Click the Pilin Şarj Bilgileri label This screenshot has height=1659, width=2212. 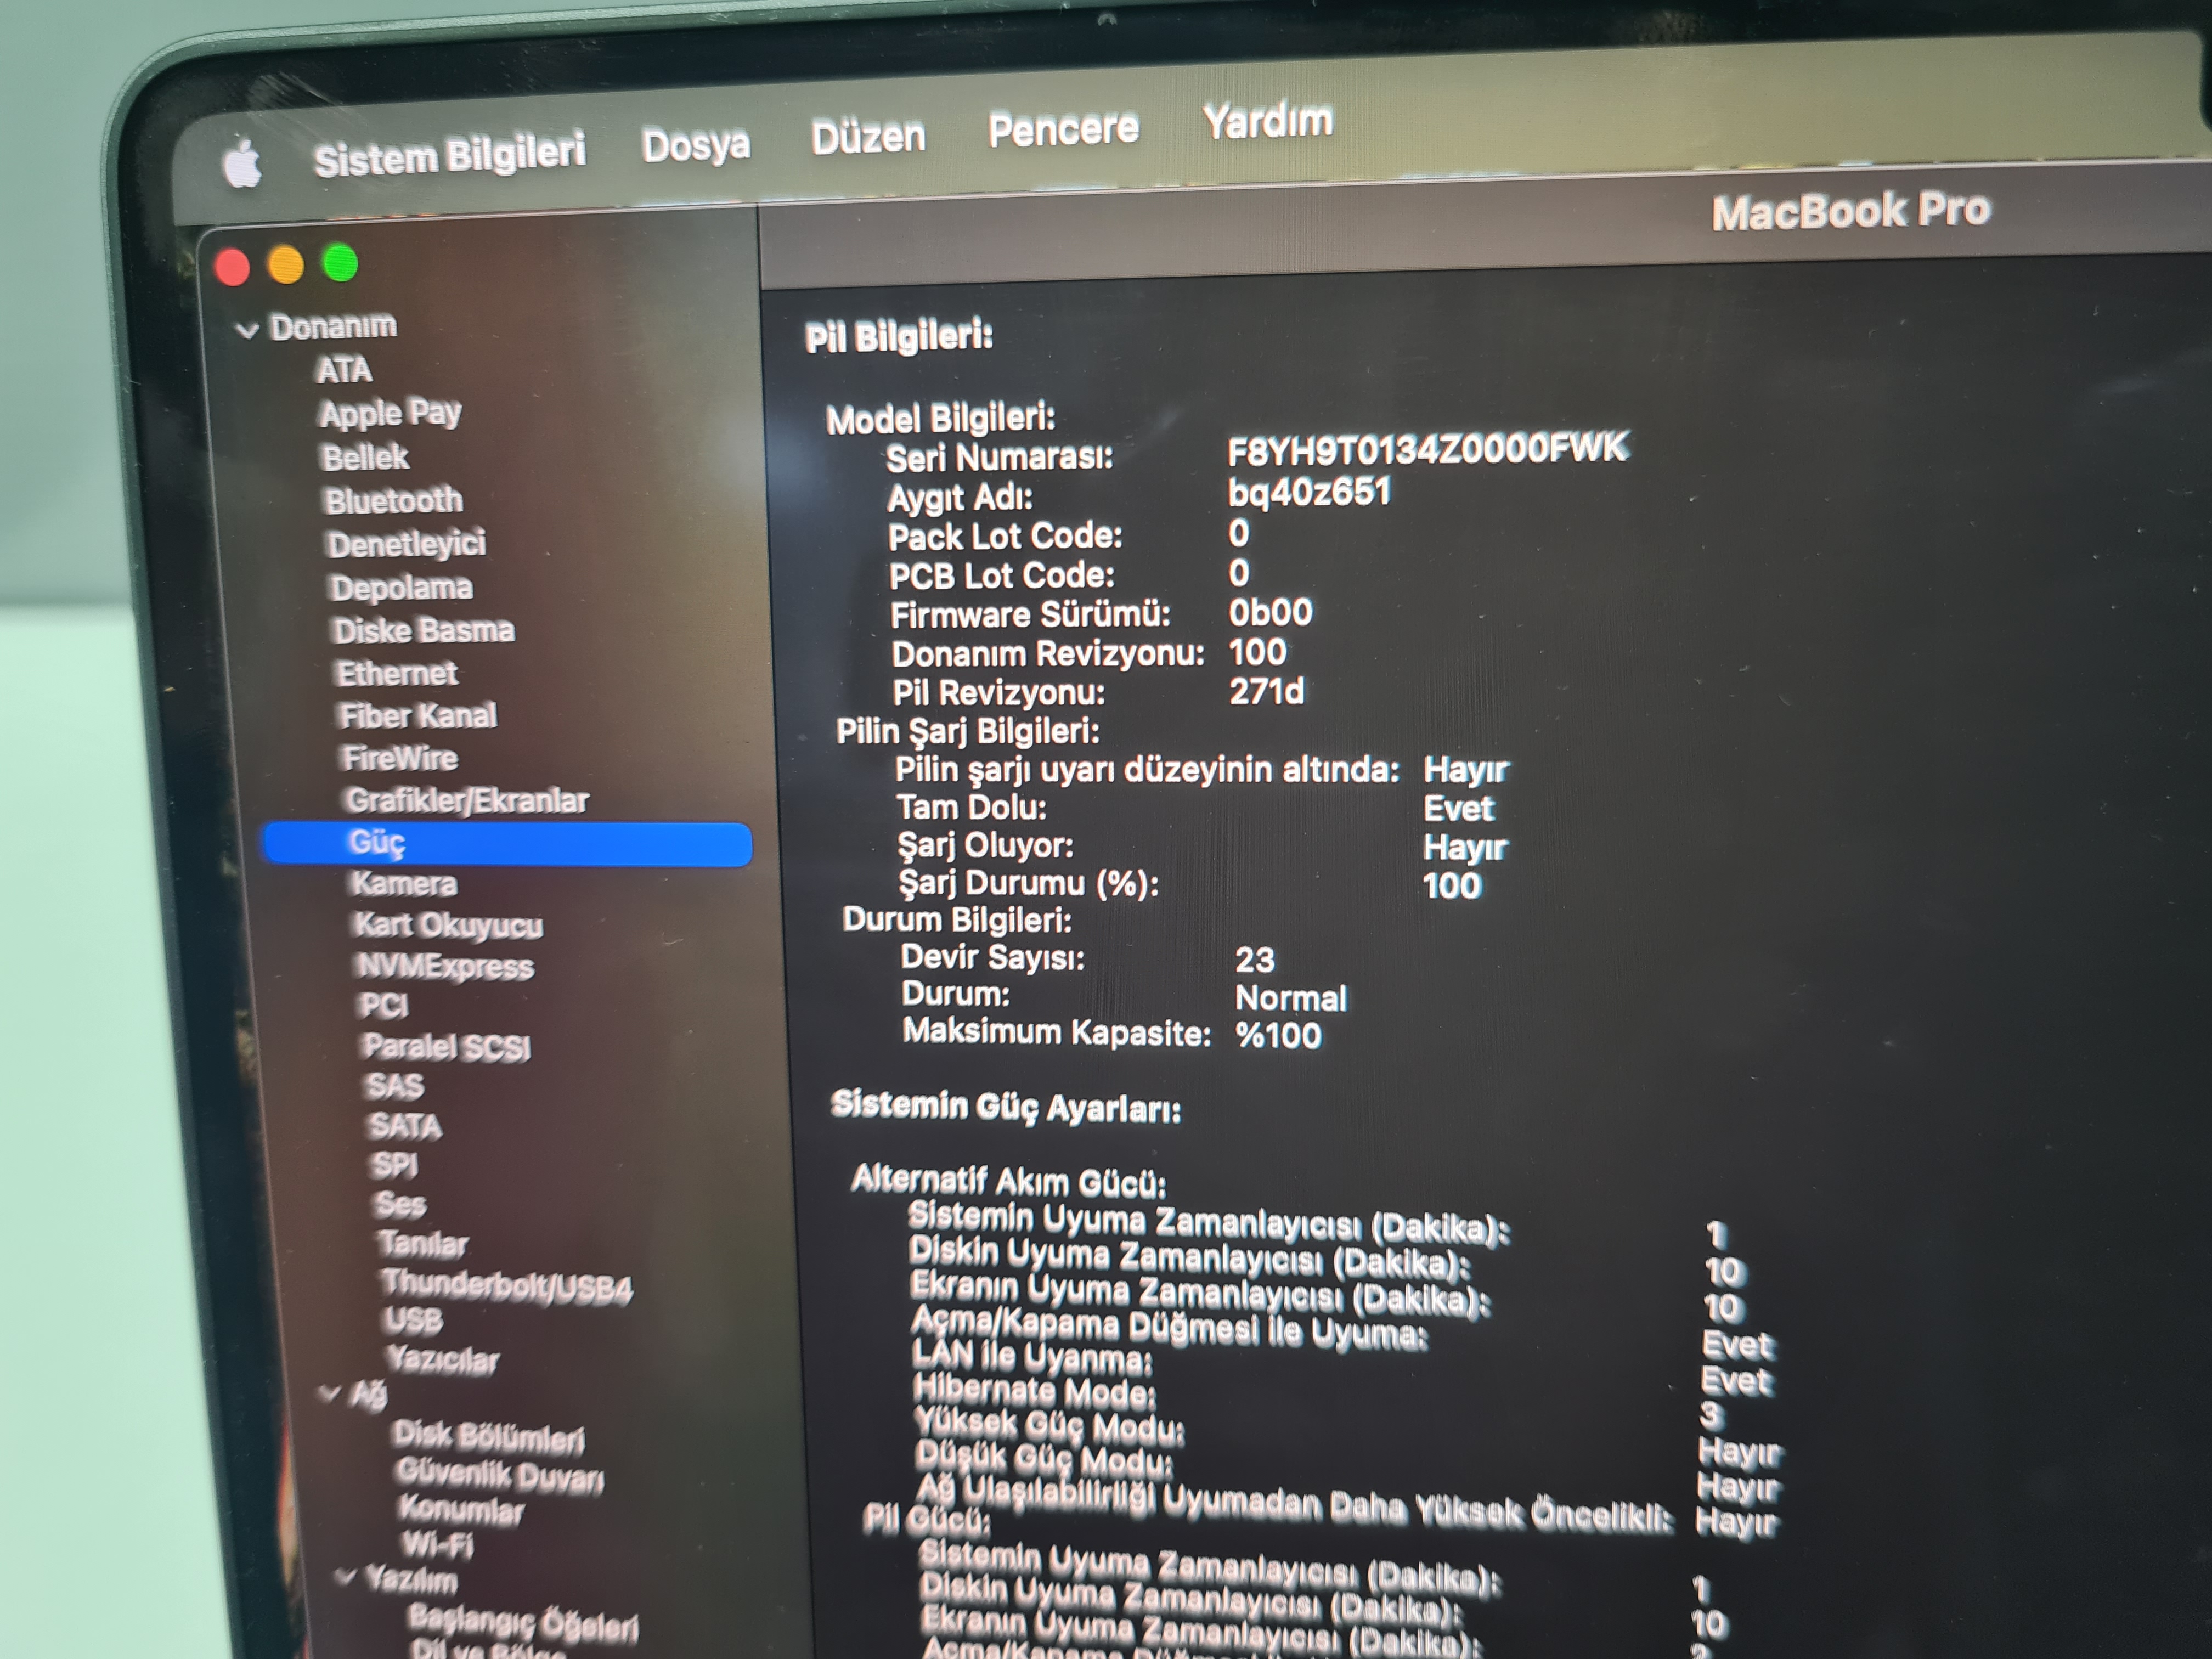pyautogui.click(x=968, y=731)
